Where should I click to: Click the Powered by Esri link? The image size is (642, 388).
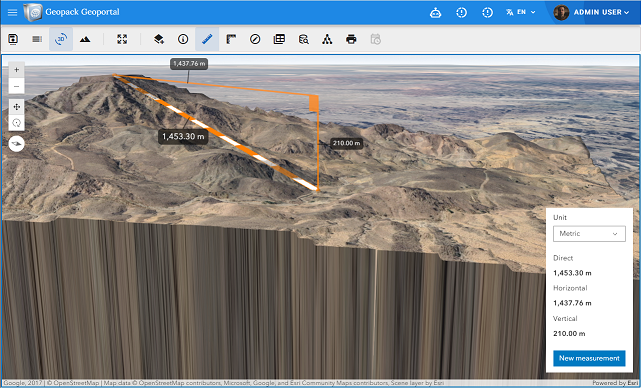pos(615,383)
